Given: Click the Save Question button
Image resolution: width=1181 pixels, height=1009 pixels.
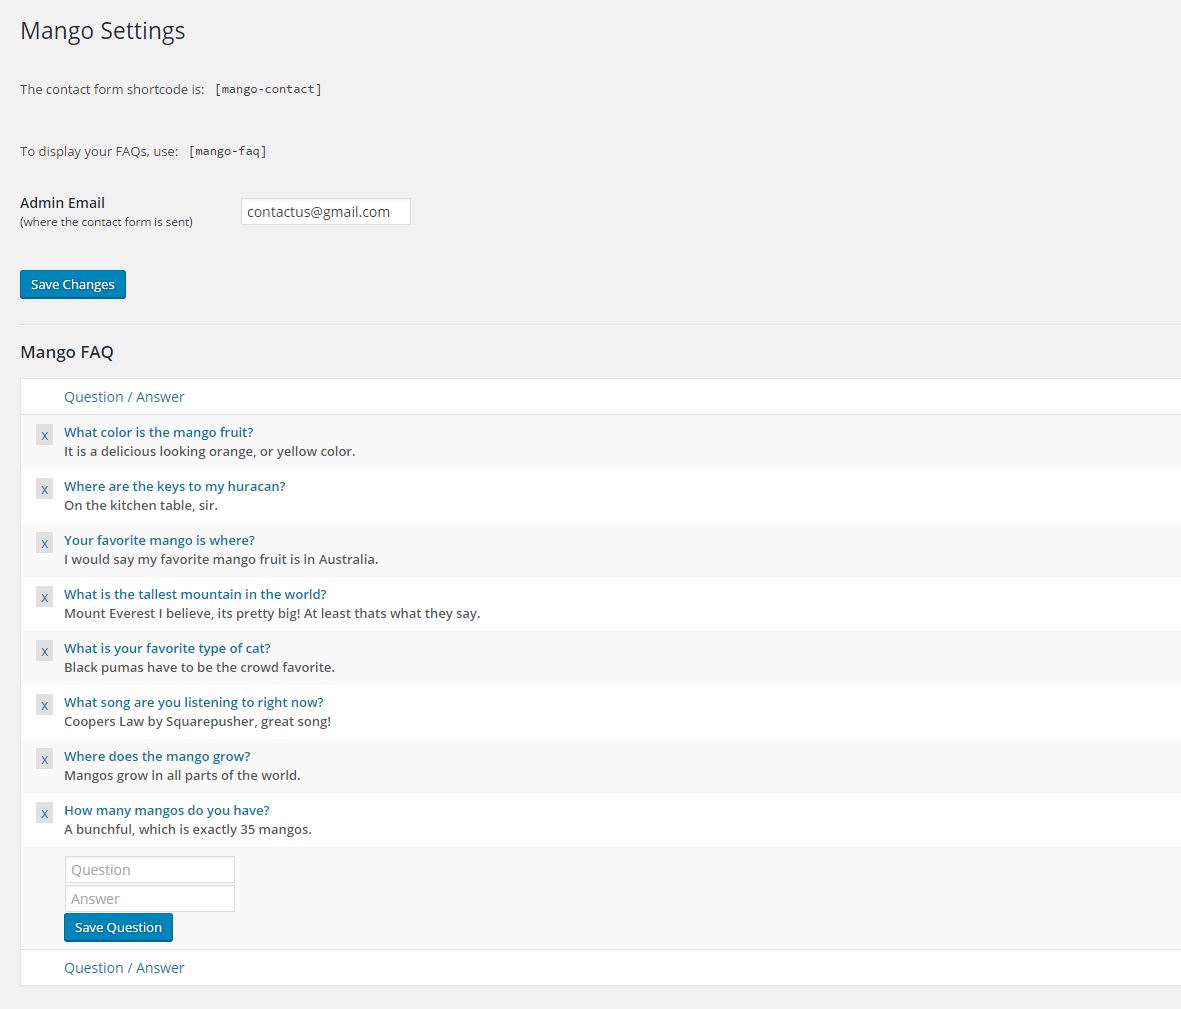Looking at the screenshot, I should (118, 928).
